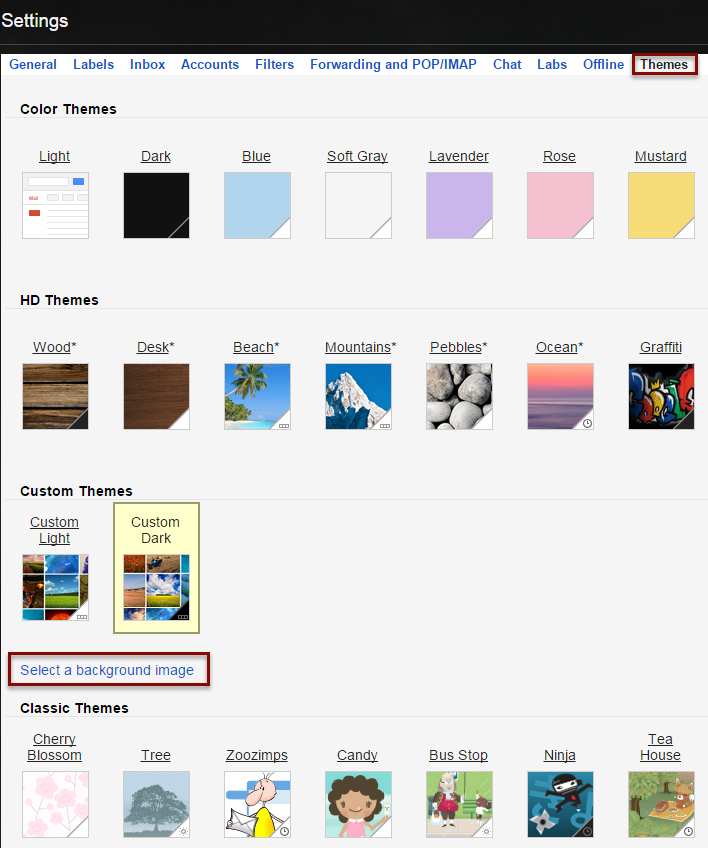Click the Ocean* theme name link
The height and width of the screenshot is (848, 708).
(560, 347)
